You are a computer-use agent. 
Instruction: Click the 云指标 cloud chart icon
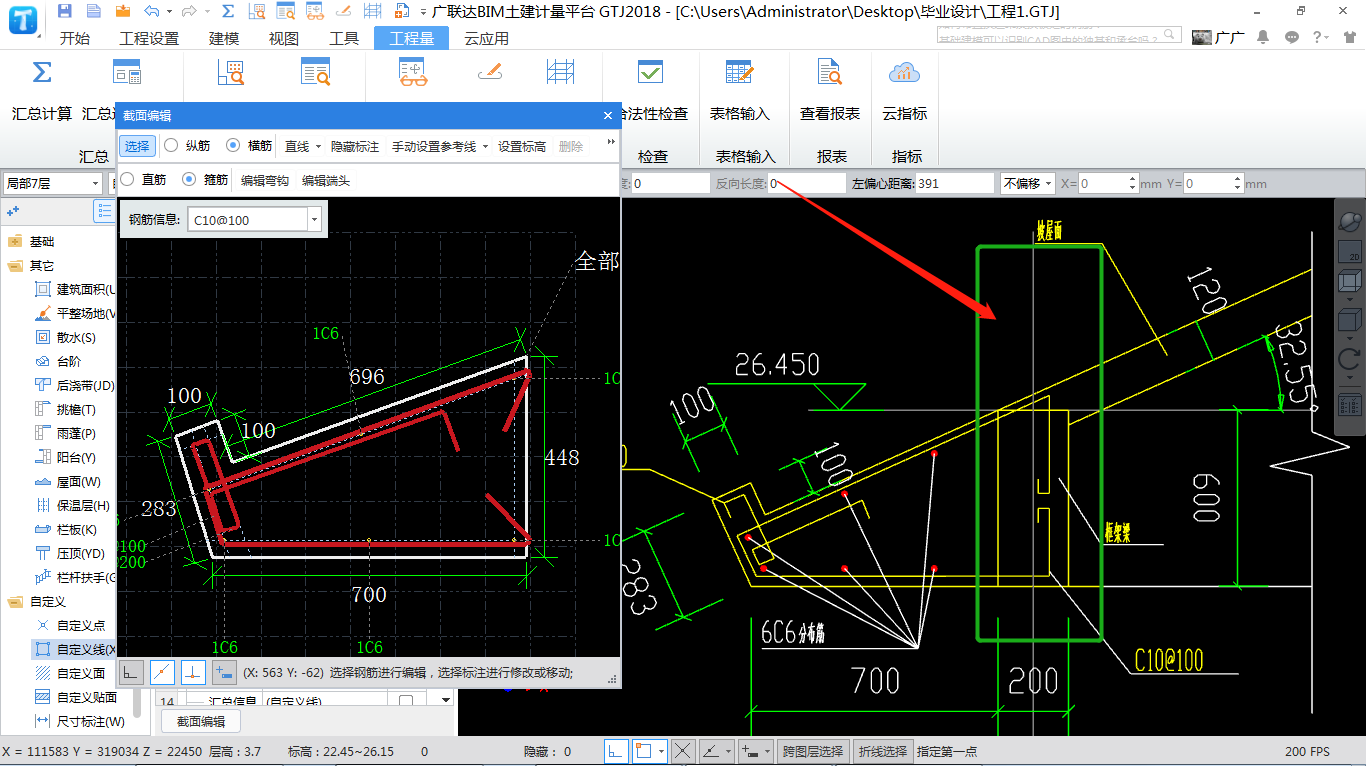coord(905,72)
